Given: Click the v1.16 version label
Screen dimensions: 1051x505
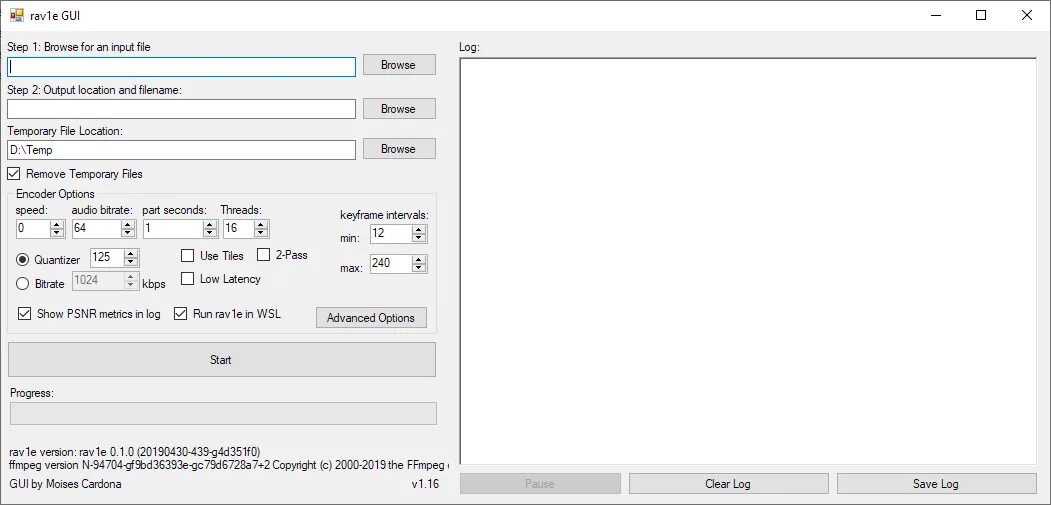Looking at the screenshot, I should click(425, 484).
